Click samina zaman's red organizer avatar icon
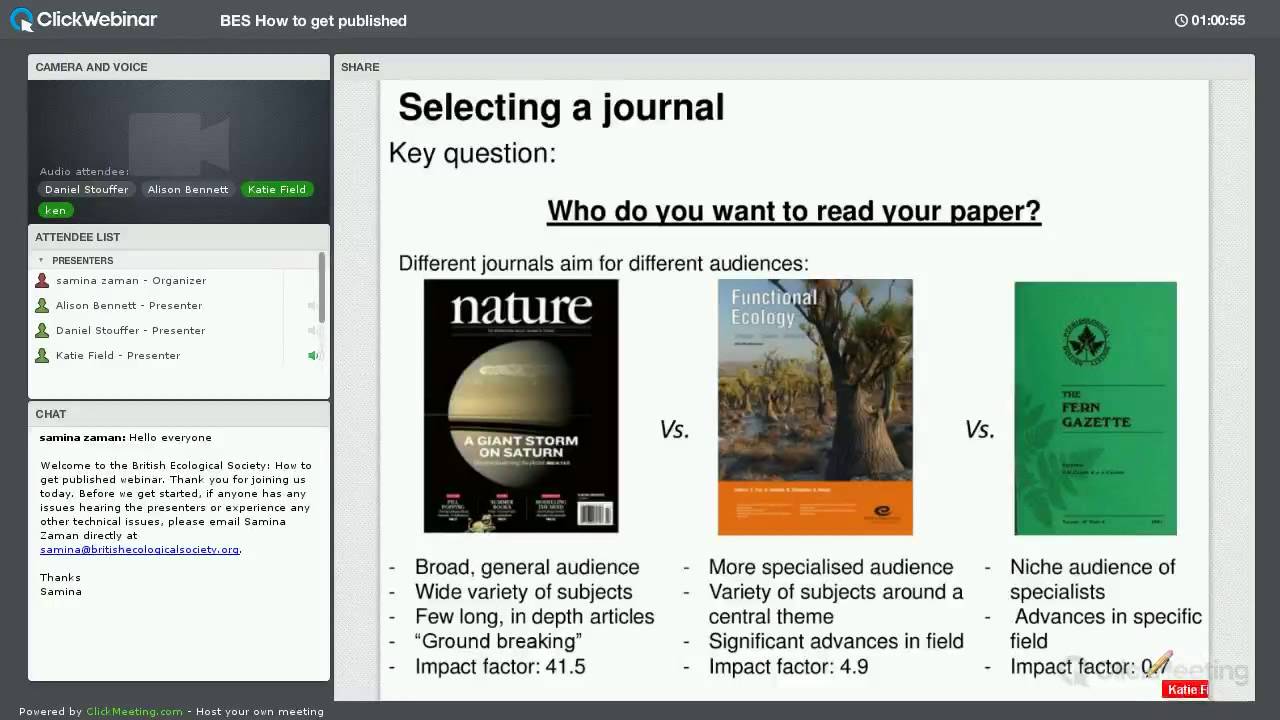The width and height of the screenshot is (1280, 720). tap(42, 281)
